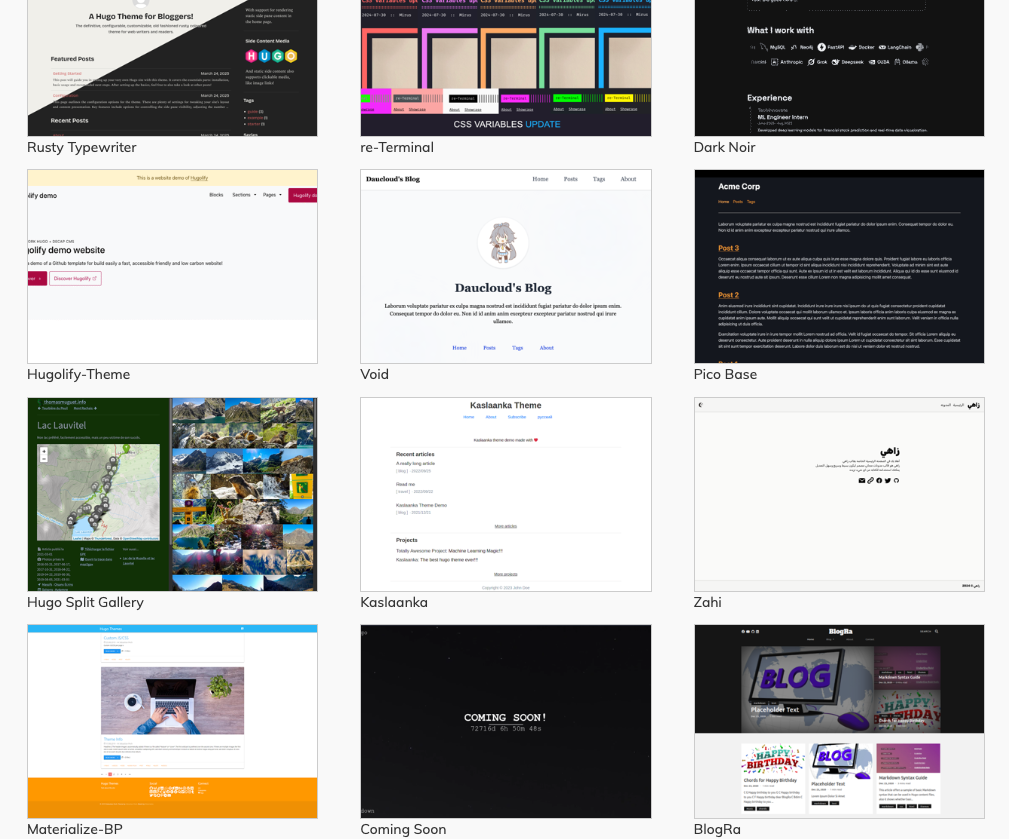Open the BlogRa theme thumbnail
Screen dimensions: 1009x839
[x=839, y=721]
